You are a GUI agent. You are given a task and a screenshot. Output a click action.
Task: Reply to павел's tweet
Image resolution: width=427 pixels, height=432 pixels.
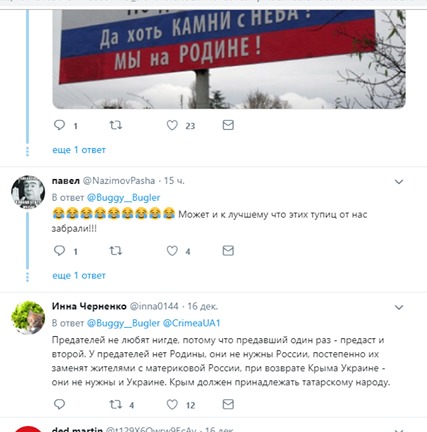click(x=59, y=250)
